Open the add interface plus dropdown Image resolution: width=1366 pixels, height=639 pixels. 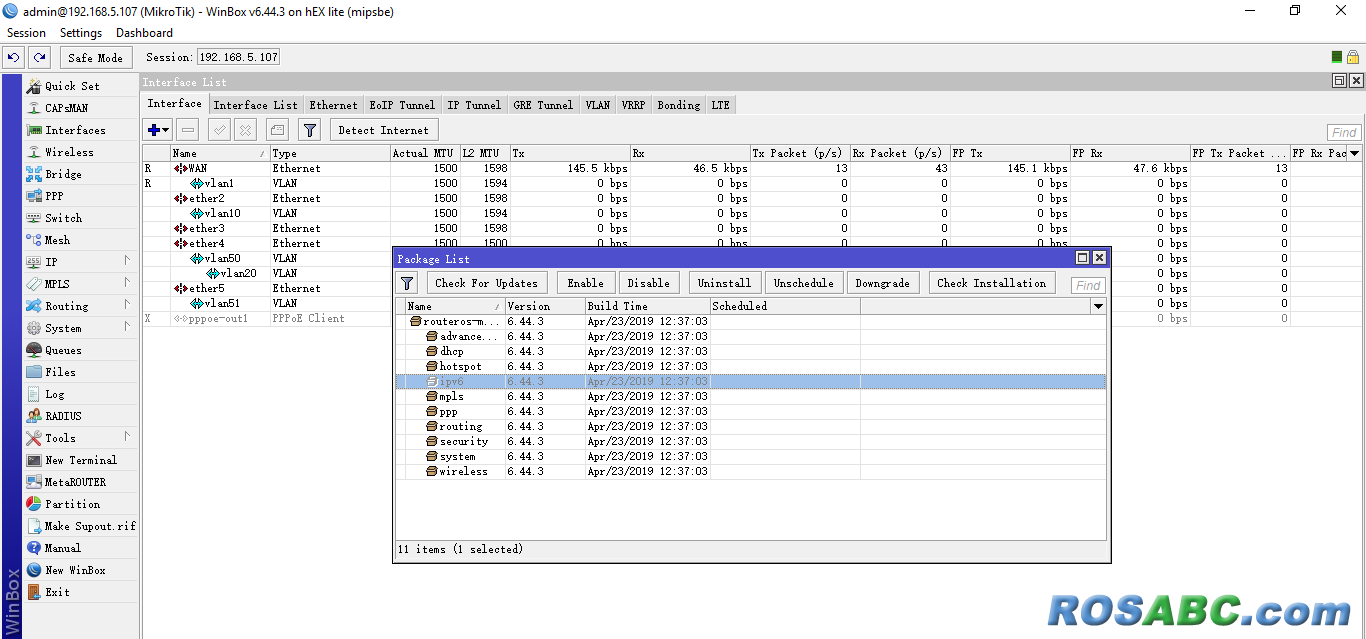tap(158, 130)
